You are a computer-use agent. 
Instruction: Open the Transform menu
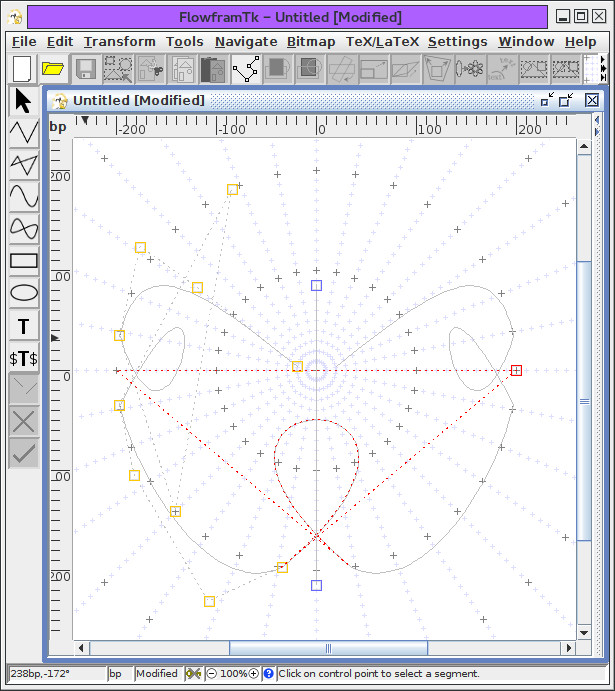(119, 41)
